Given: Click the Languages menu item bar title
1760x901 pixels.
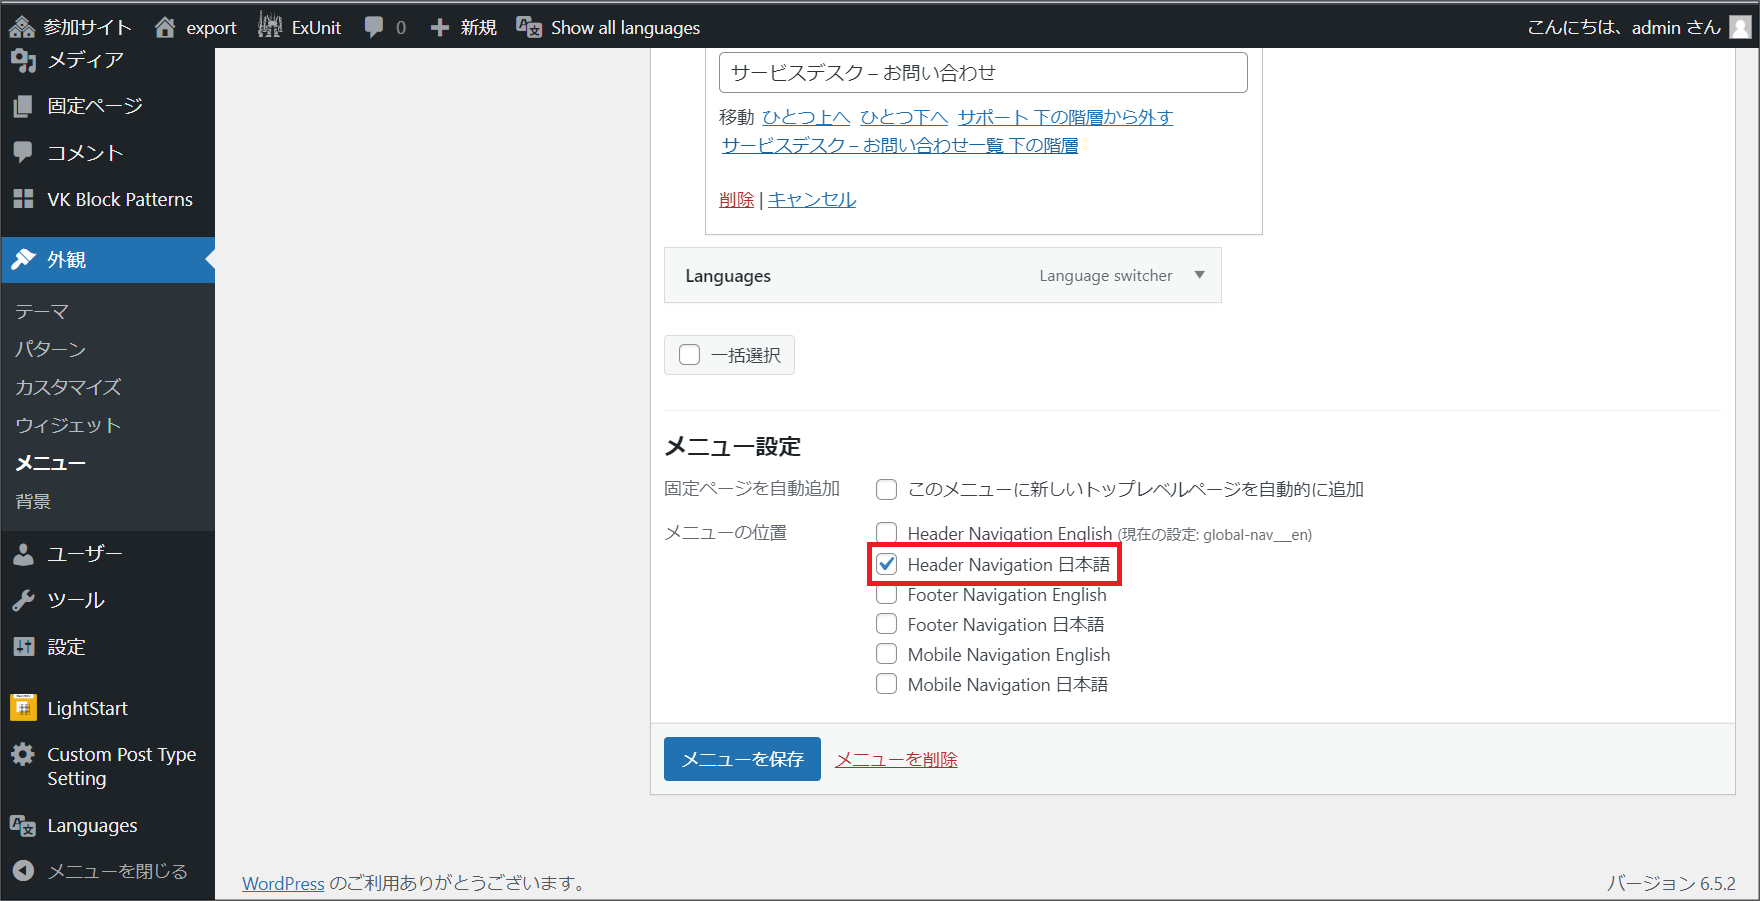Looking at the screenshot, I should coord(728,275).
